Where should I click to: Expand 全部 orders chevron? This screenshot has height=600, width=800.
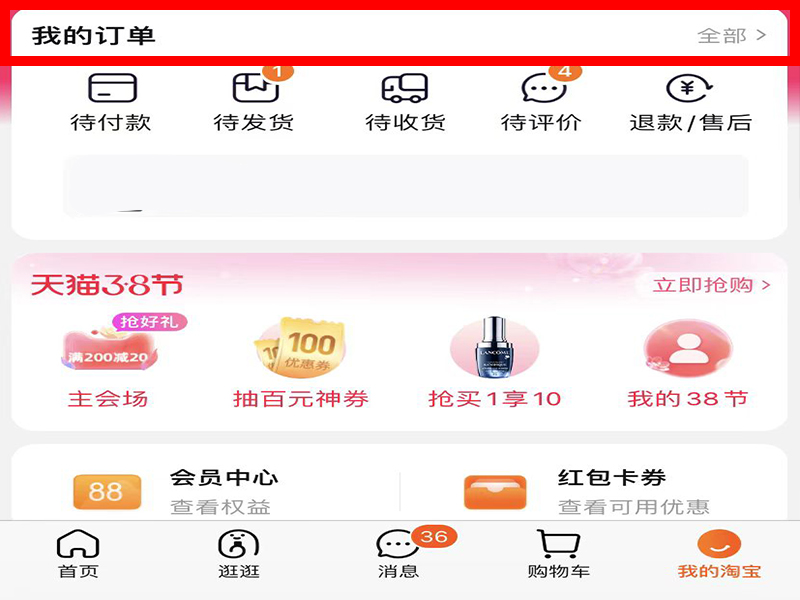coord(761,35)
